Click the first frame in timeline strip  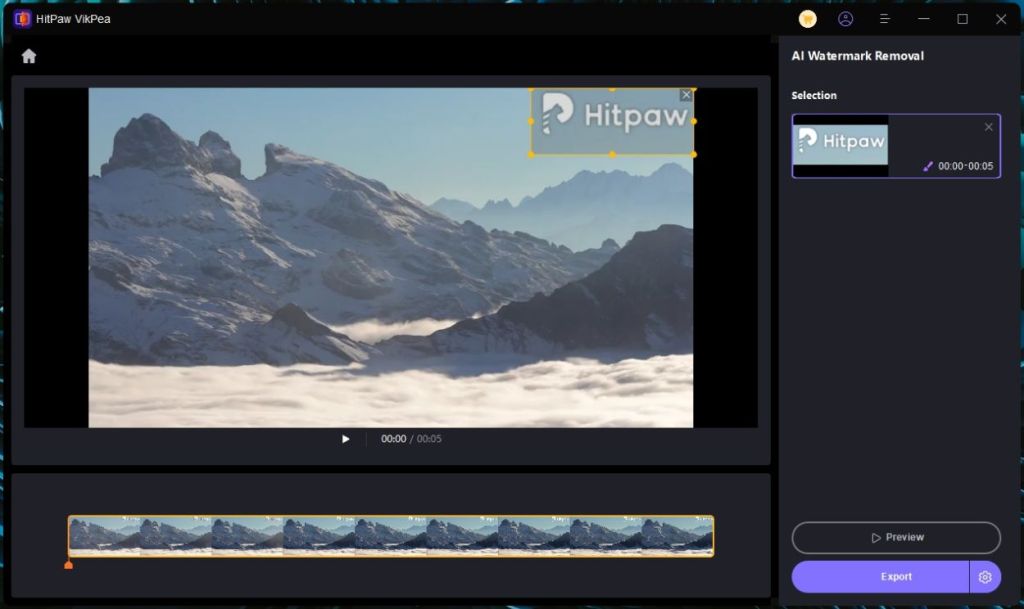pyautogui.click(x=104, y=536)
